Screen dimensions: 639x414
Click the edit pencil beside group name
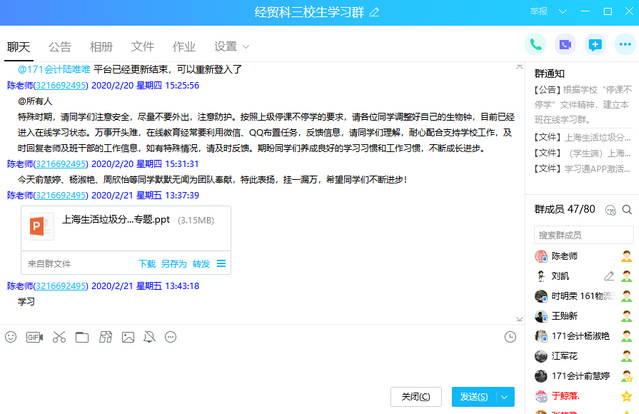coord(375,12)
